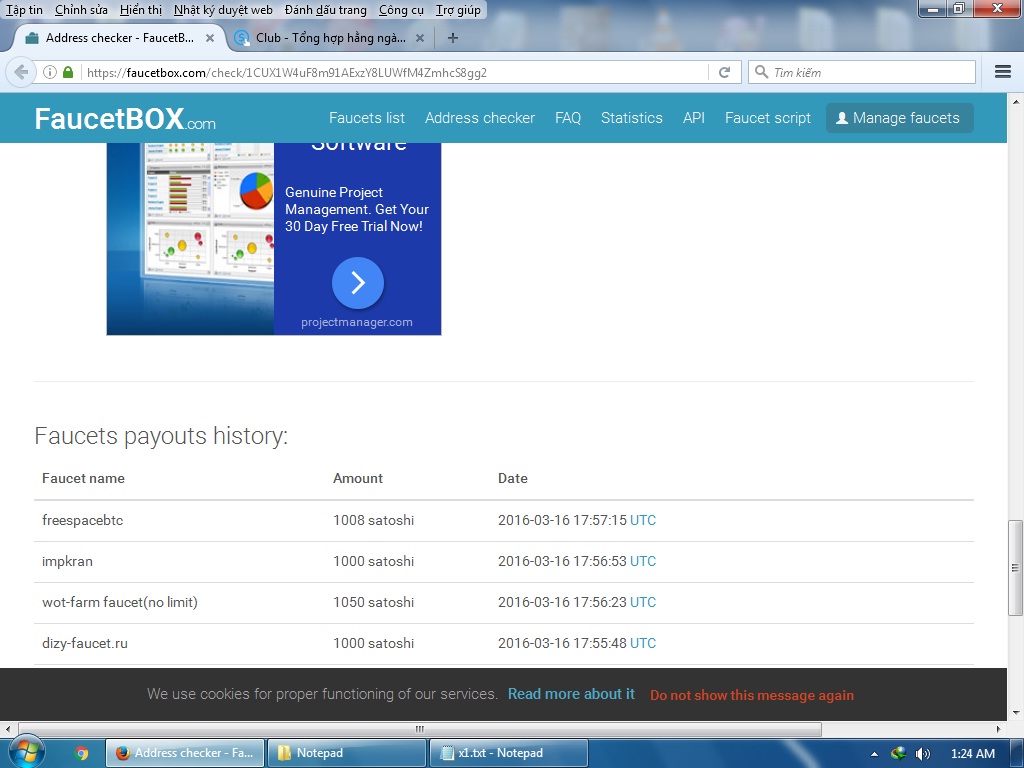
Task: Click the vertical scrollbar up arrow
Action: [x=1015, y=102]
